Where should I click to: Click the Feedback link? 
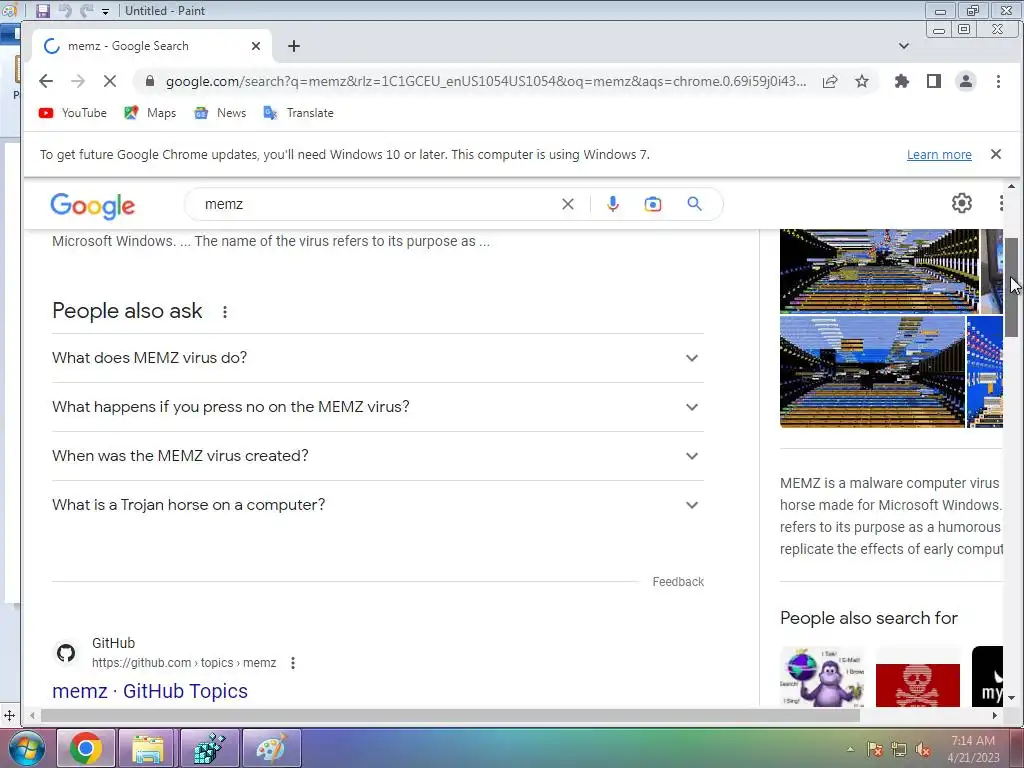click(x=678, y=582)
